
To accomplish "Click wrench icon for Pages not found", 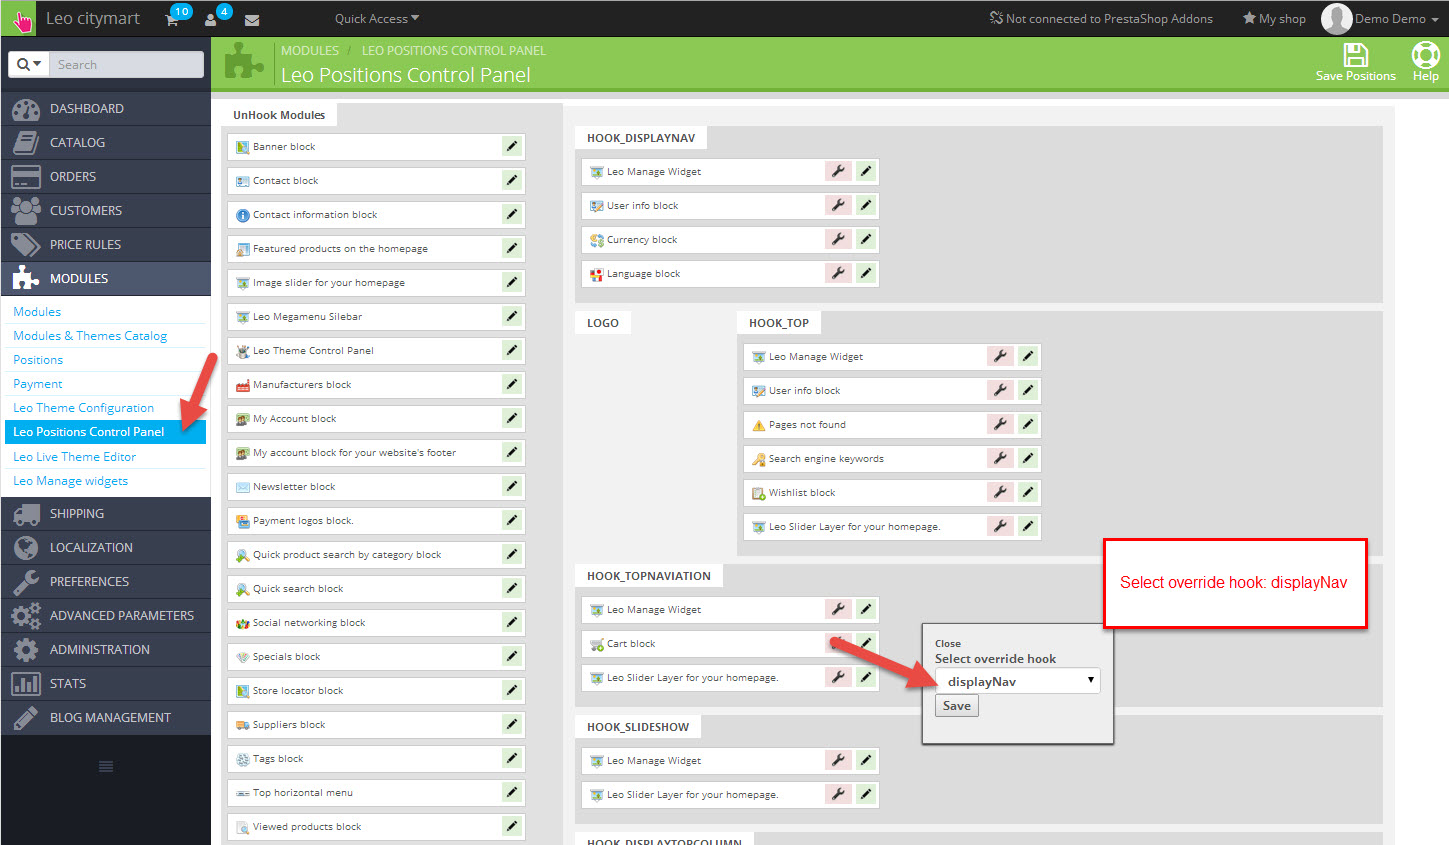I will (x=1000, y=425).
